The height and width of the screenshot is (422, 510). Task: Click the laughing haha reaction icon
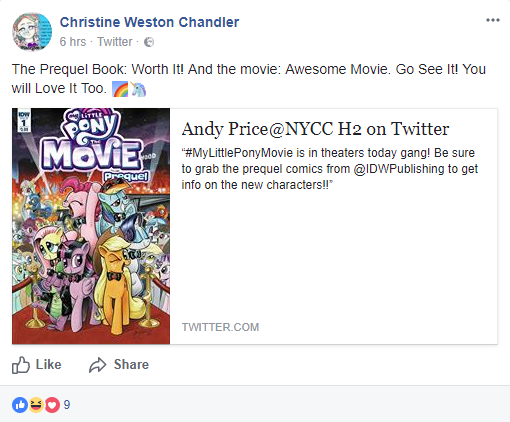pyautogui.click(x=36, y=405)
